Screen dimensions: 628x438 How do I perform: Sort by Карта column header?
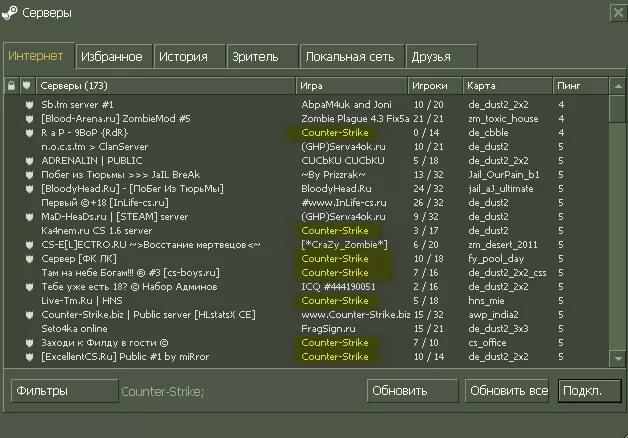click(507, 86)
